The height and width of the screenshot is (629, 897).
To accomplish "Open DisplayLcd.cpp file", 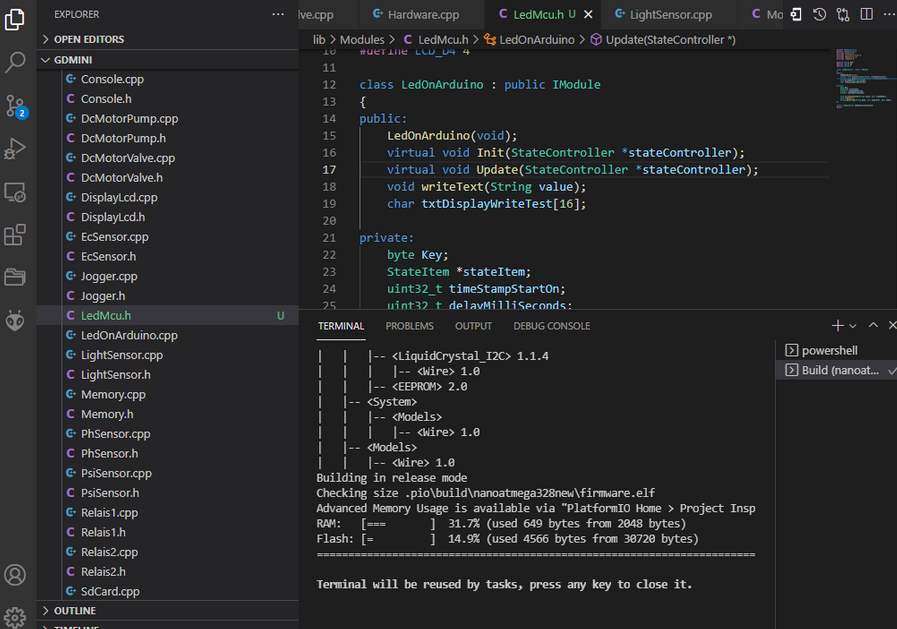I will tap(168, 197).
